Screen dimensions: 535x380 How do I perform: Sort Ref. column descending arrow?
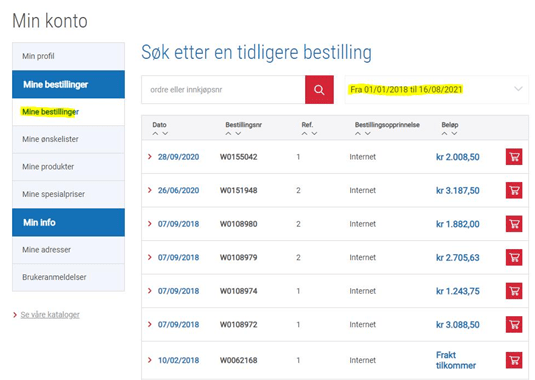314,133
